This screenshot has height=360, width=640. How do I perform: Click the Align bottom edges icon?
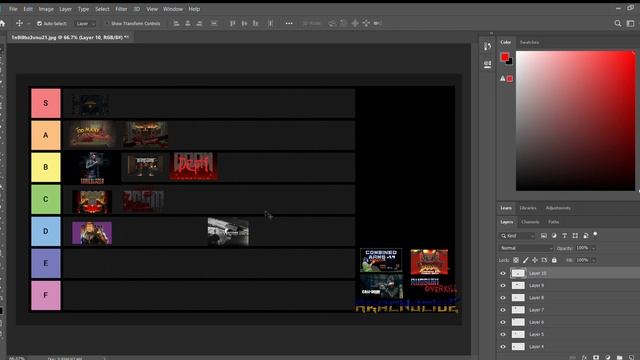point(256,24)
